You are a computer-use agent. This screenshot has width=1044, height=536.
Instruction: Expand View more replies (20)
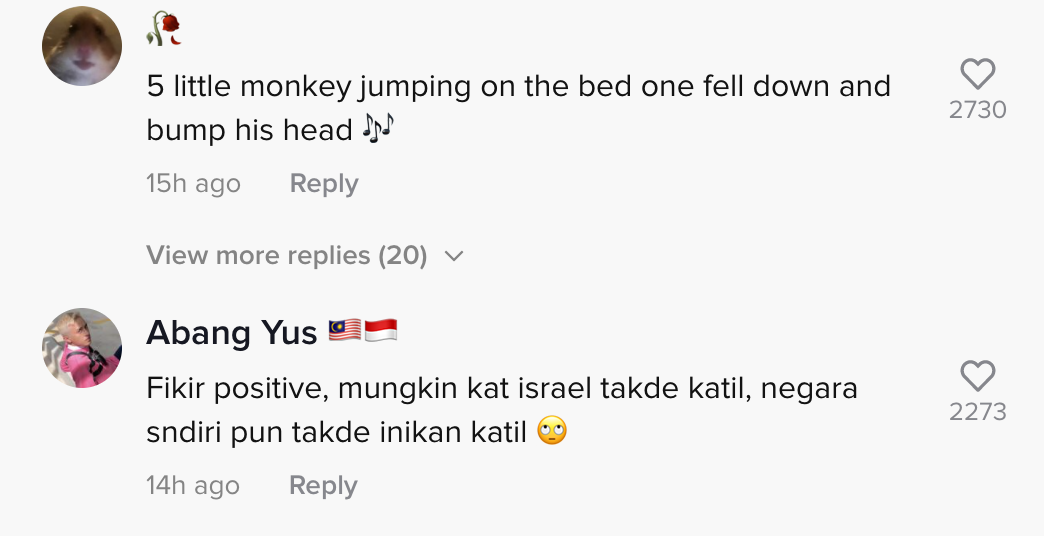pos(287,256)
